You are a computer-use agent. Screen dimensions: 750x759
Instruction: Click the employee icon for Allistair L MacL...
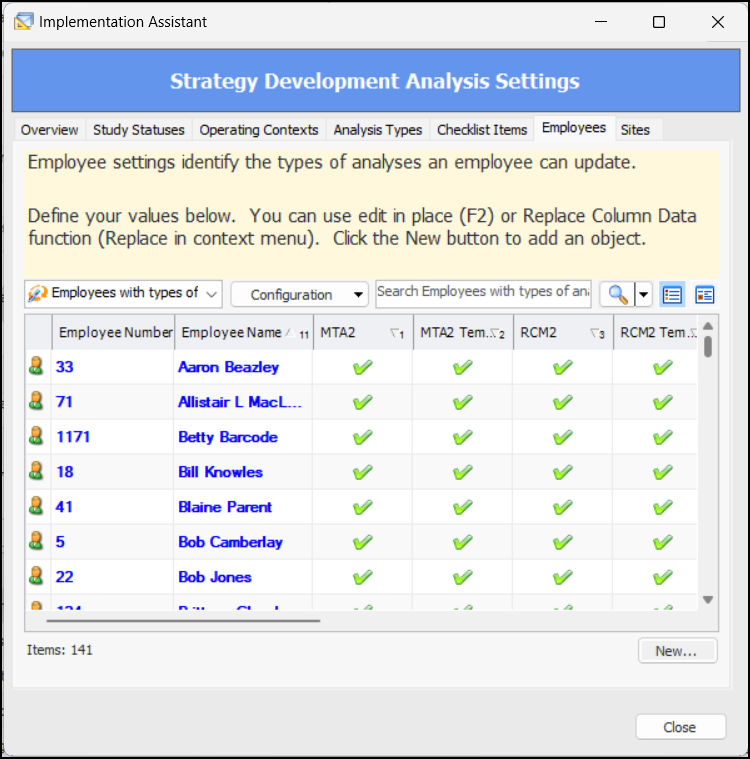[x=36, y=401]
